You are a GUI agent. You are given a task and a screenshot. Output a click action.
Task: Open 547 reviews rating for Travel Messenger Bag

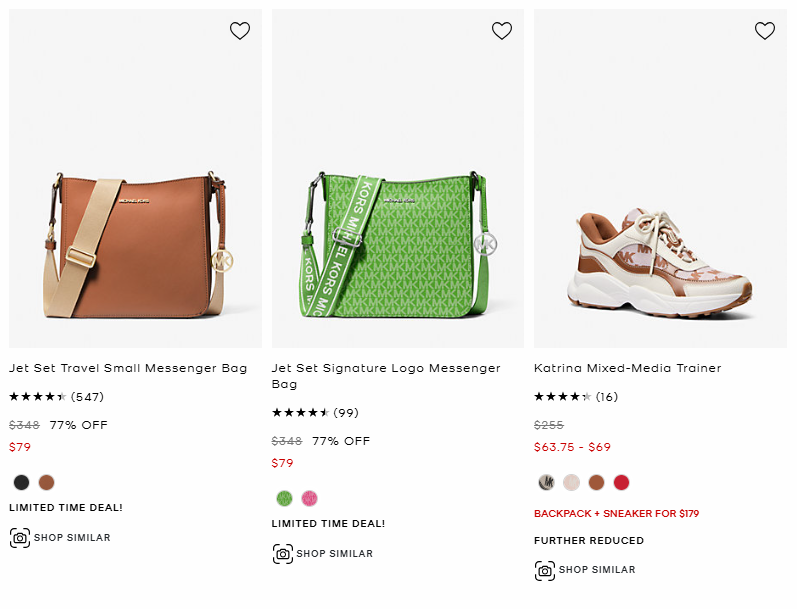tap(56, 397)
